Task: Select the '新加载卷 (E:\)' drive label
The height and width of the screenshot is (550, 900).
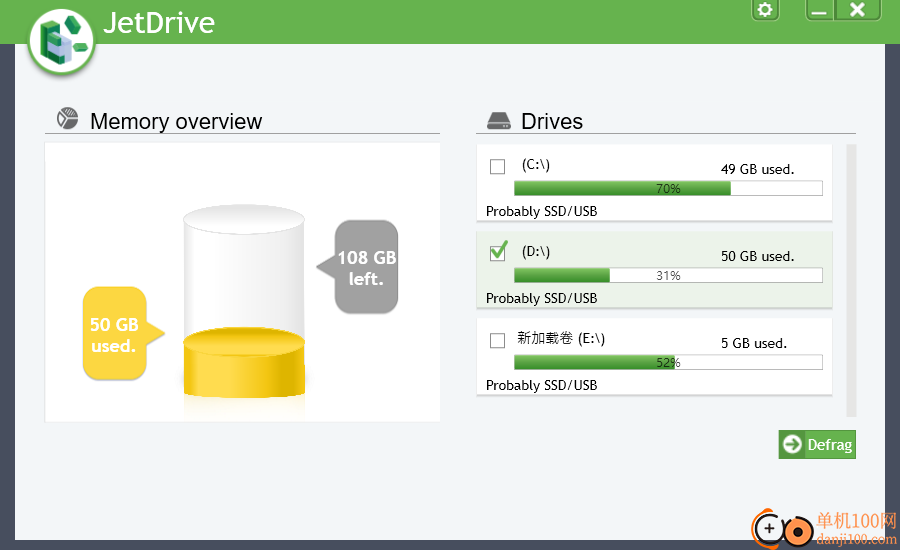Action: click(561, 338)
